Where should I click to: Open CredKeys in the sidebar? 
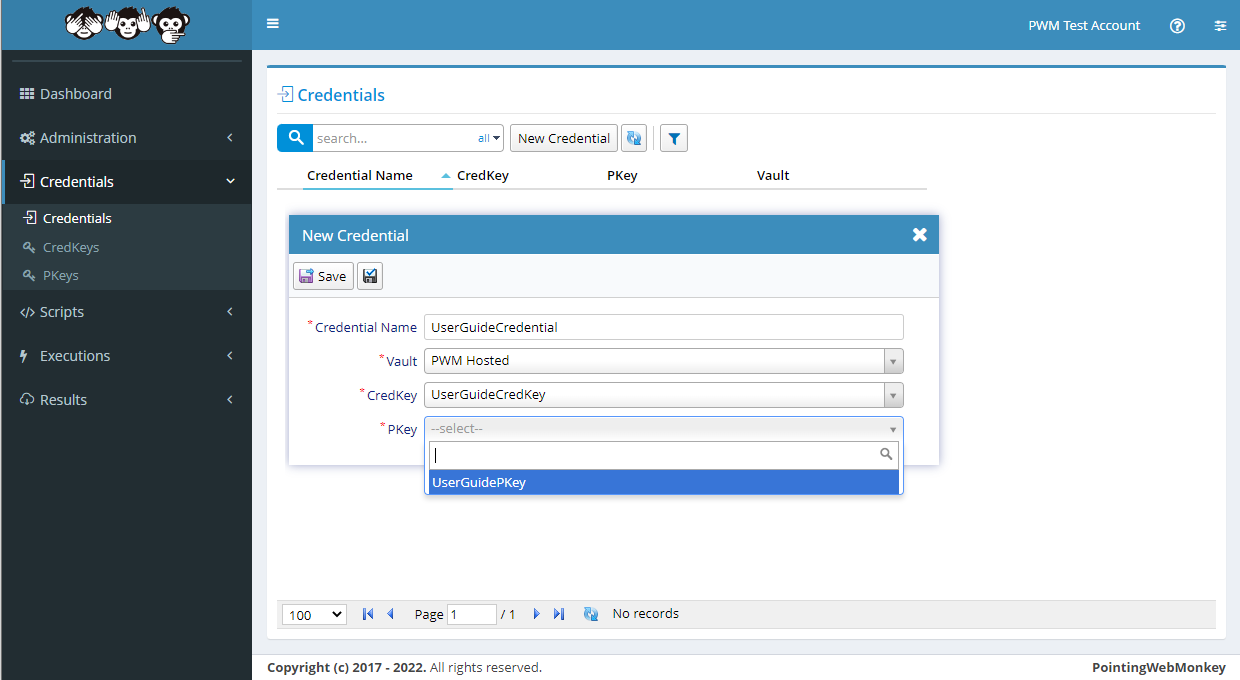[x=71, y=247]
